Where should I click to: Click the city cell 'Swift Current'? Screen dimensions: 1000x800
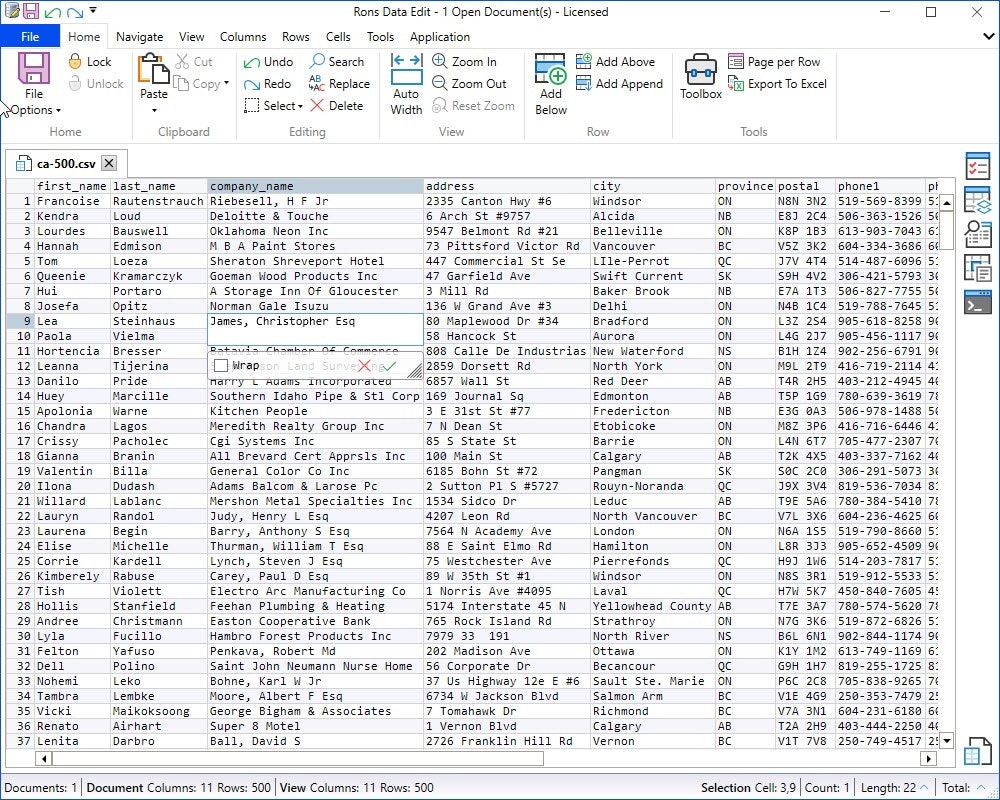click(652, 276)
